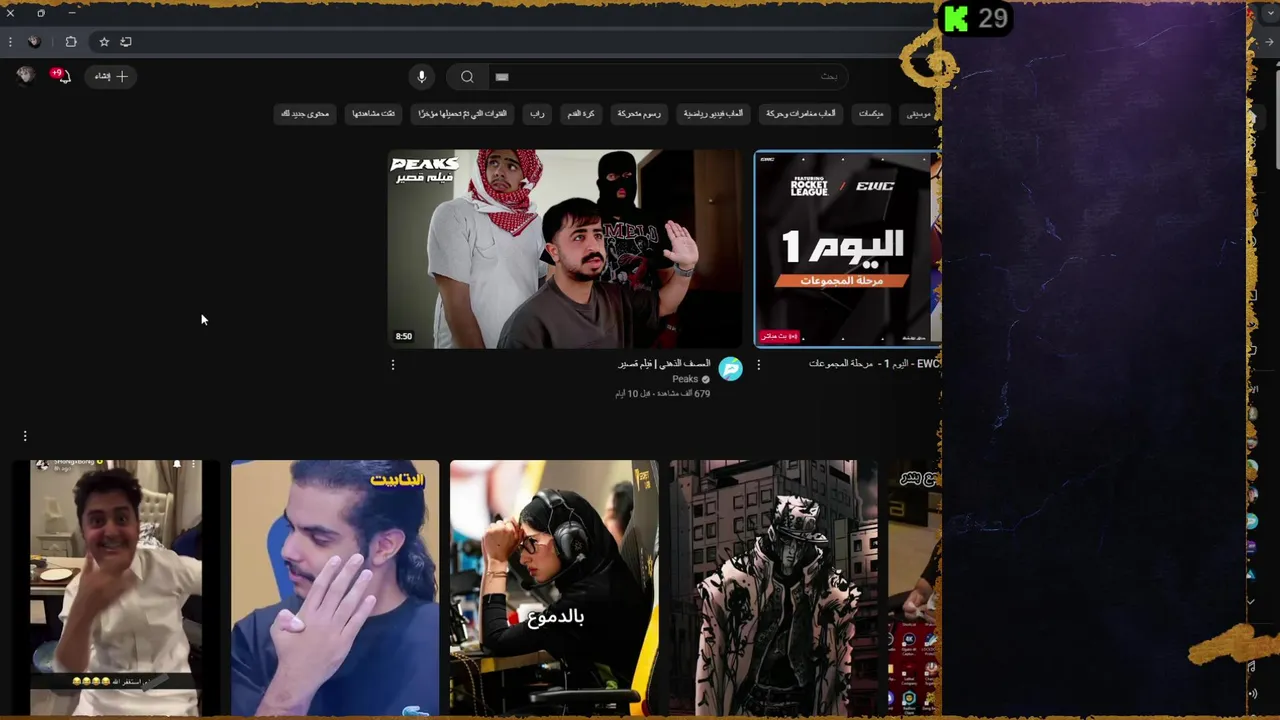Open the Shorts shelf three-dot menu
Image resolution: width=1280 pixels, height=720 pixels.
coord(25,436)
